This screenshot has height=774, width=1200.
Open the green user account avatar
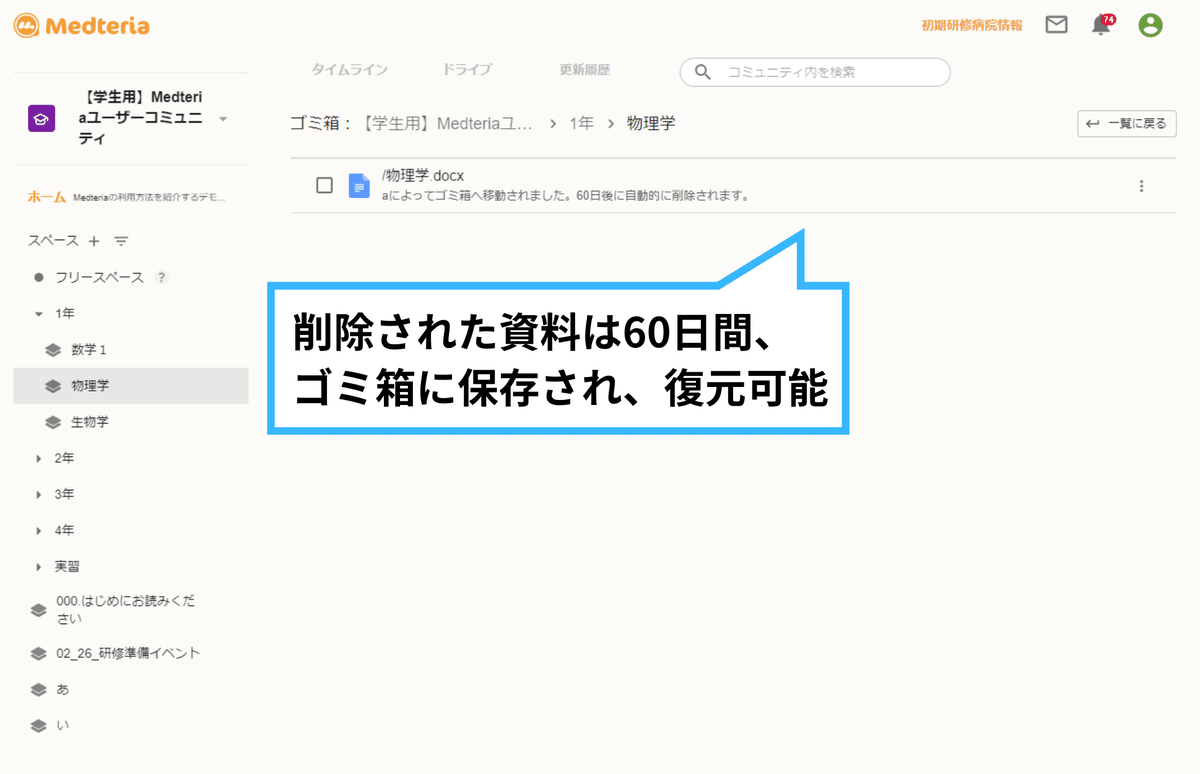(1151, 25)
